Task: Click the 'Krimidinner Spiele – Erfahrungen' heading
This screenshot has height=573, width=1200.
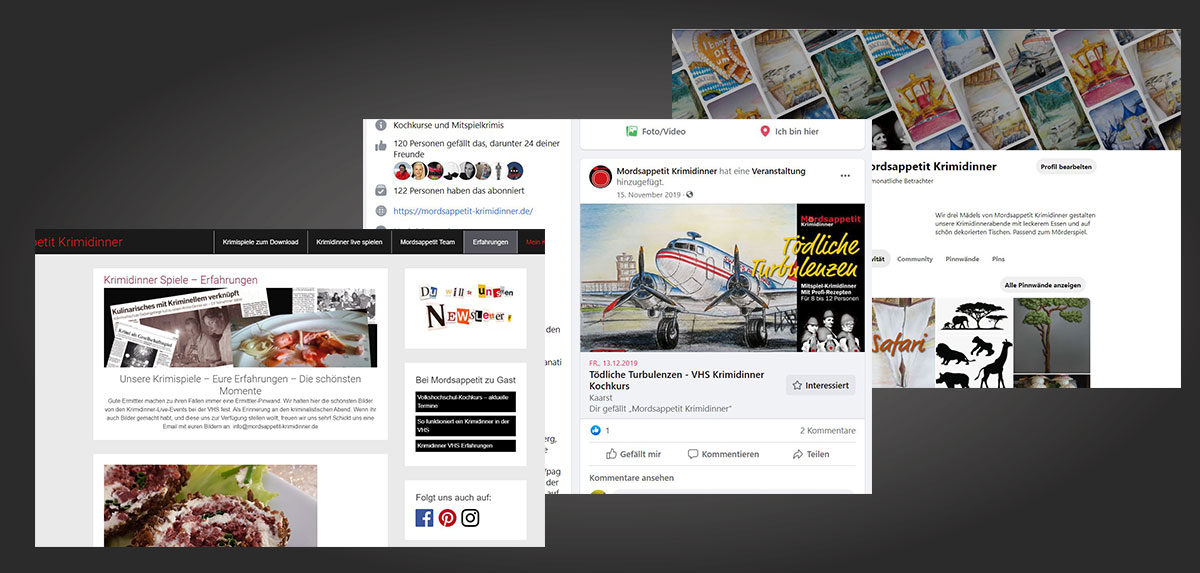Action: point(181,280)
